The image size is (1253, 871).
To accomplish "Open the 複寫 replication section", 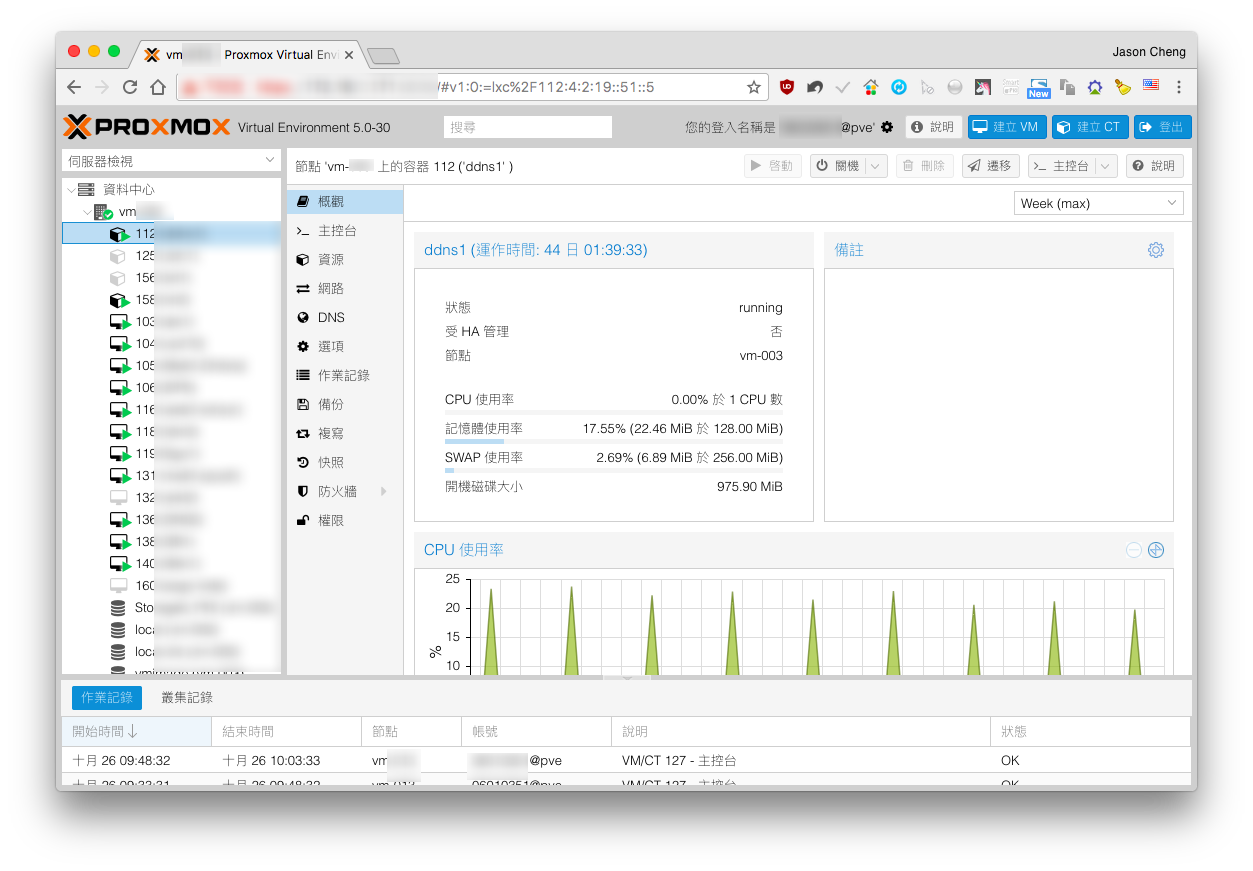I will [345, 433].
